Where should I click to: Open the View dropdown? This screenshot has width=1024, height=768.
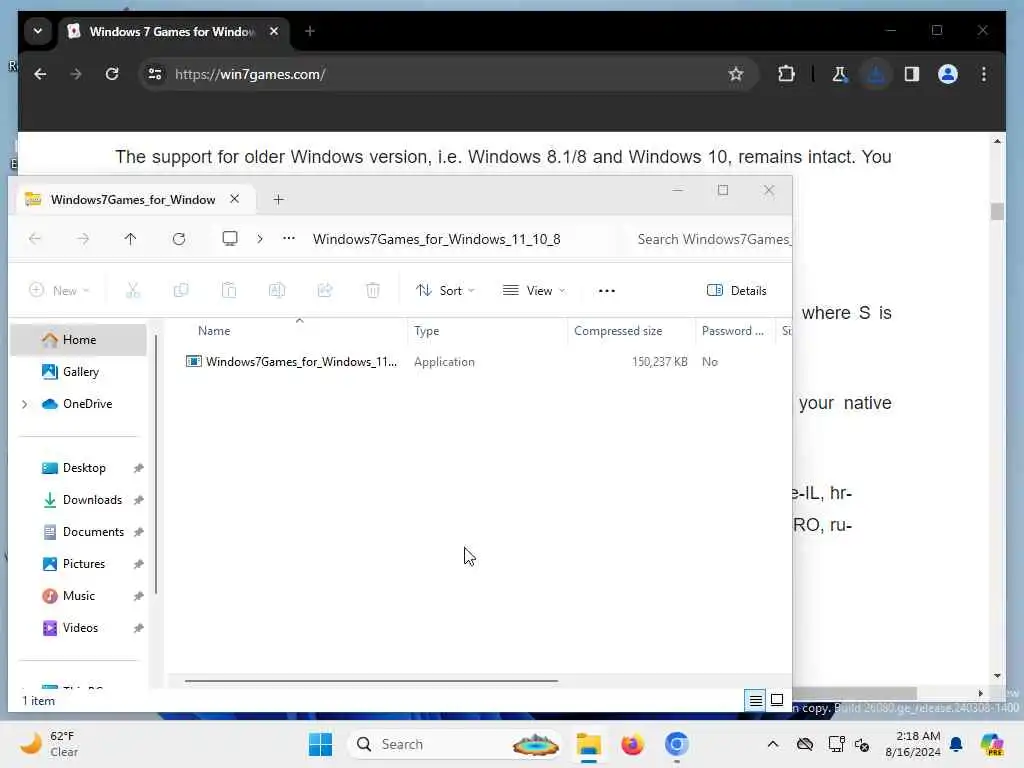[x=534, y=291]
